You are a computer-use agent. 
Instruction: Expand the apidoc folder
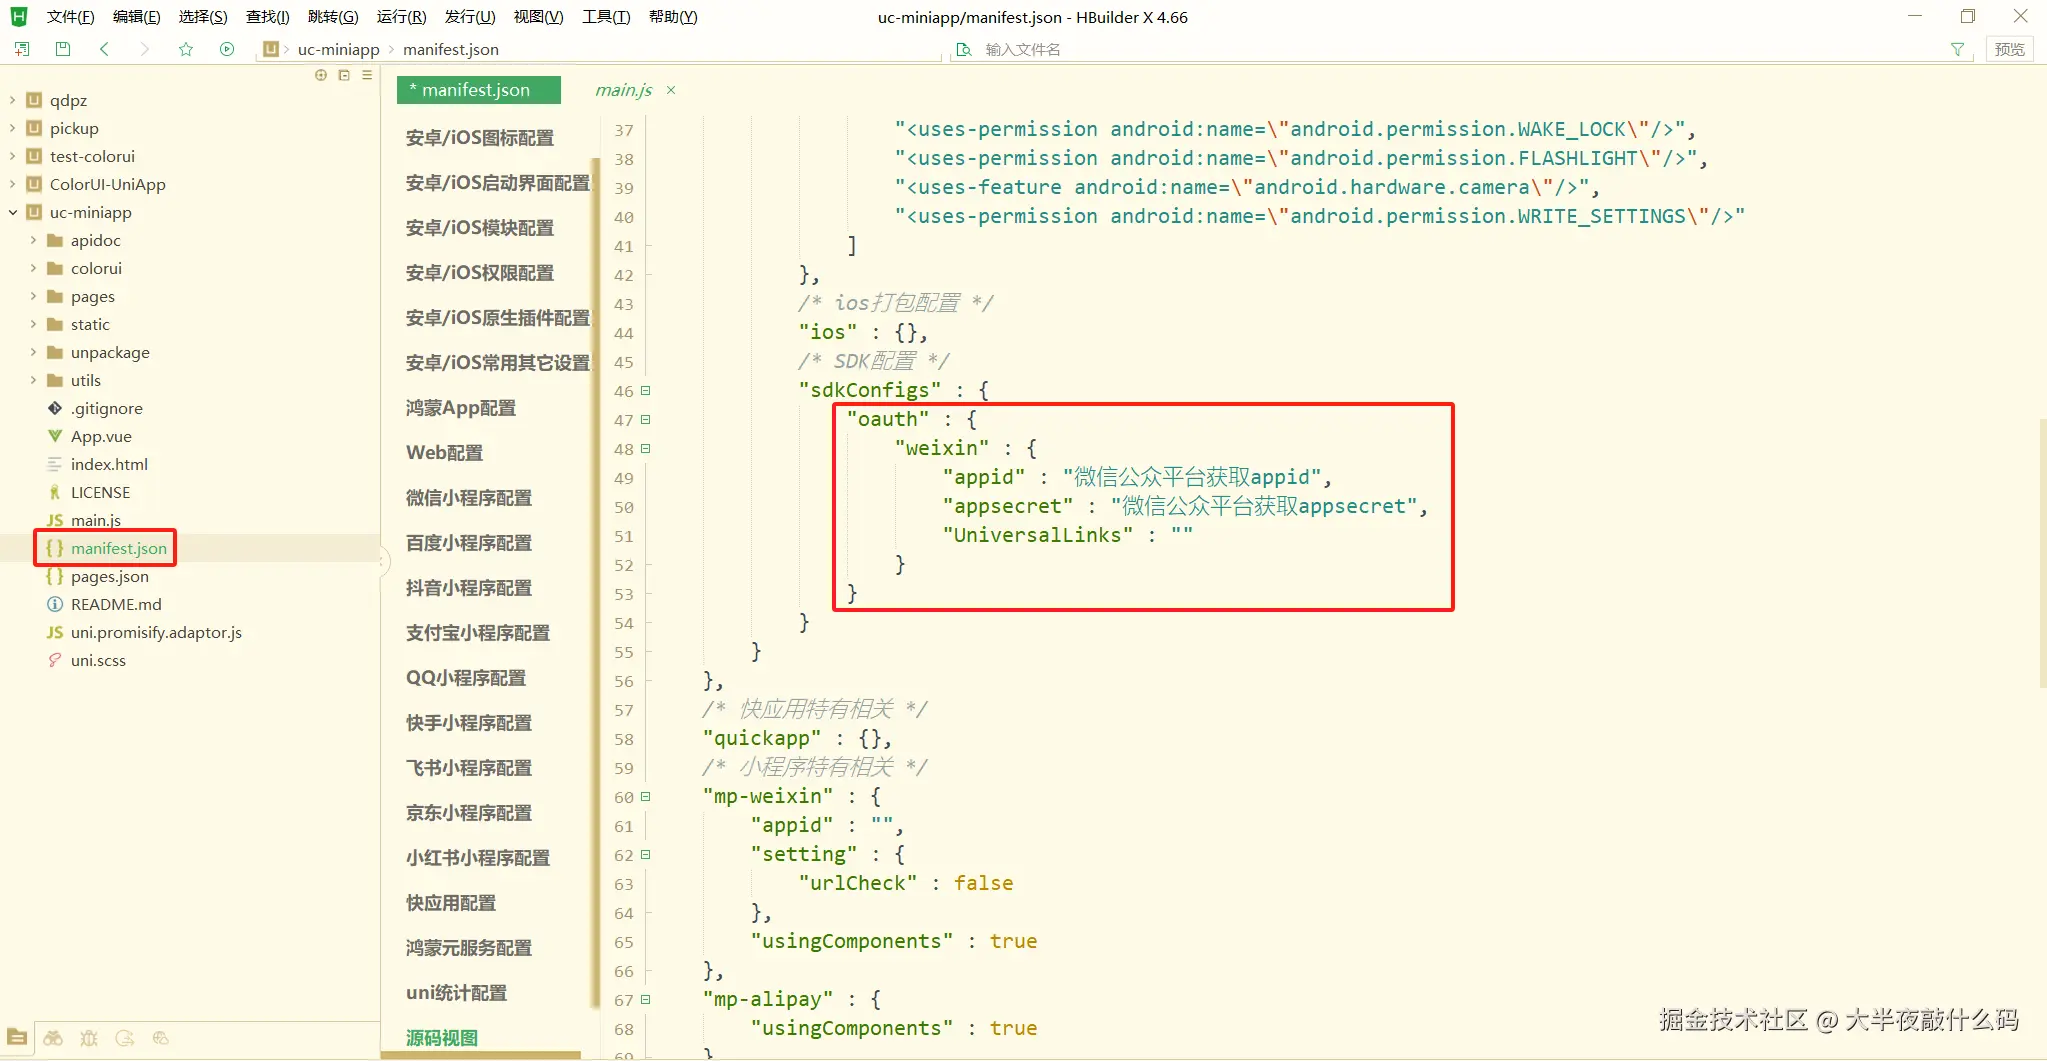coord(33,240)
